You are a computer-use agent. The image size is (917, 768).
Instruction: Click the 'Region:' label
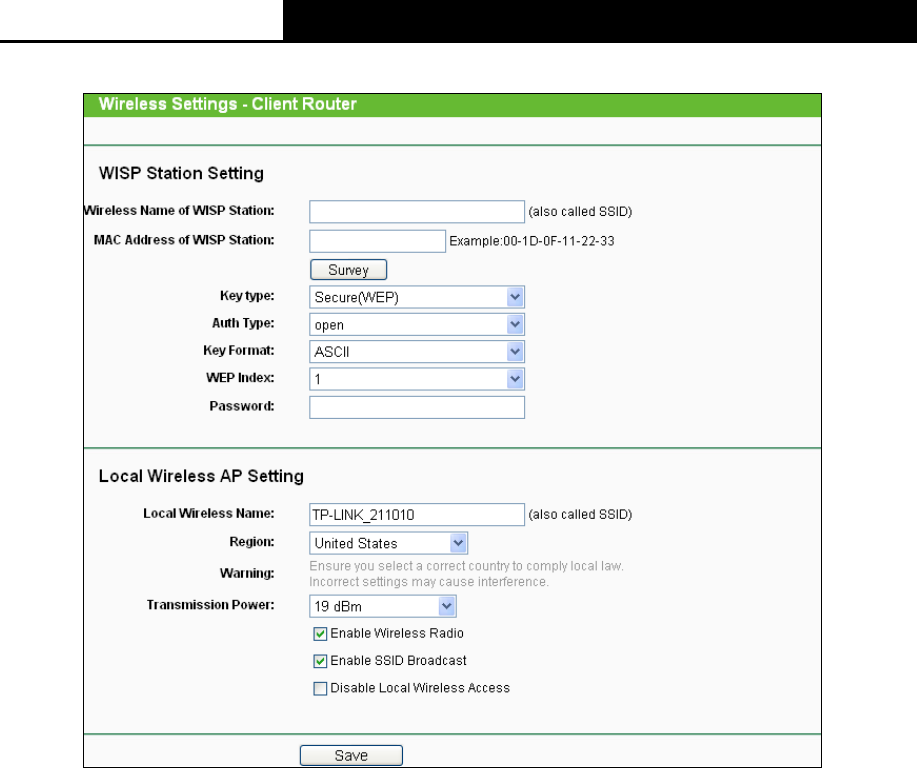click(x=251, y=542)
